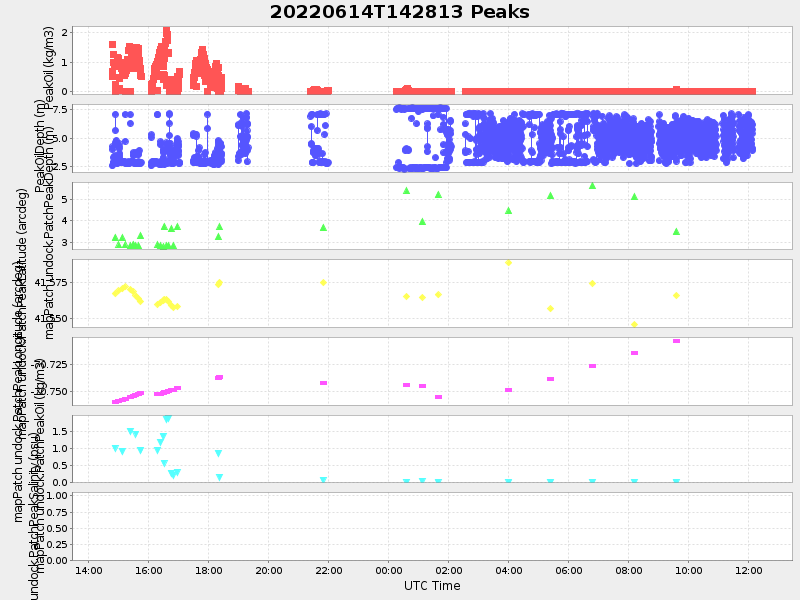Select the green triangle at 04:00
The height and width of the screenshot is (600, 800).
click(508, 211)
